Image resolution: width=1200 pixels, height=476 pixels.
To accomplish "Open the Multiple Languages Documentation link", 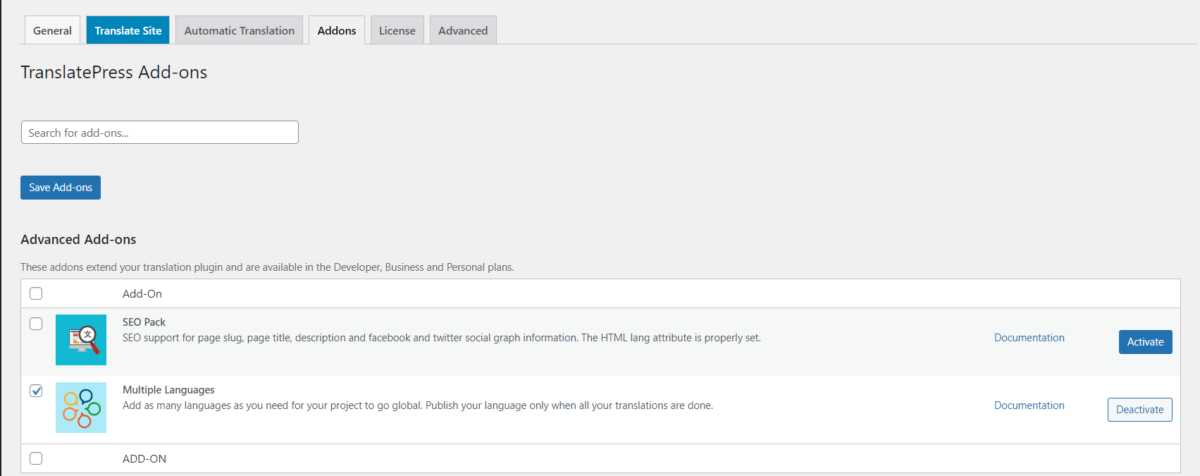I will tap(1029, 405).
